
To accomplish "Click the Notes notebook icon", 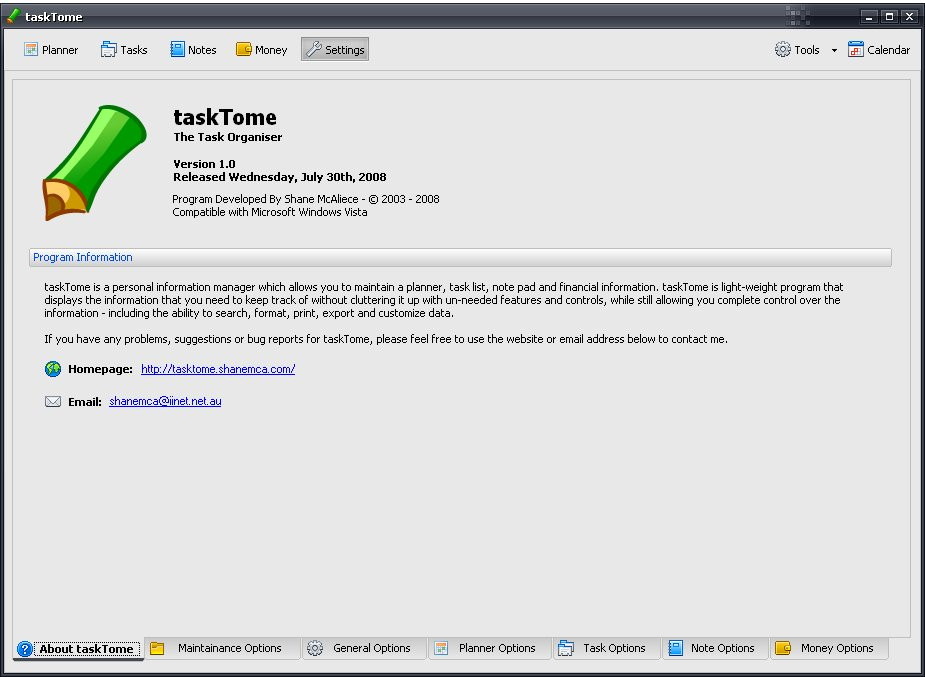I will [x=177, y=50].
